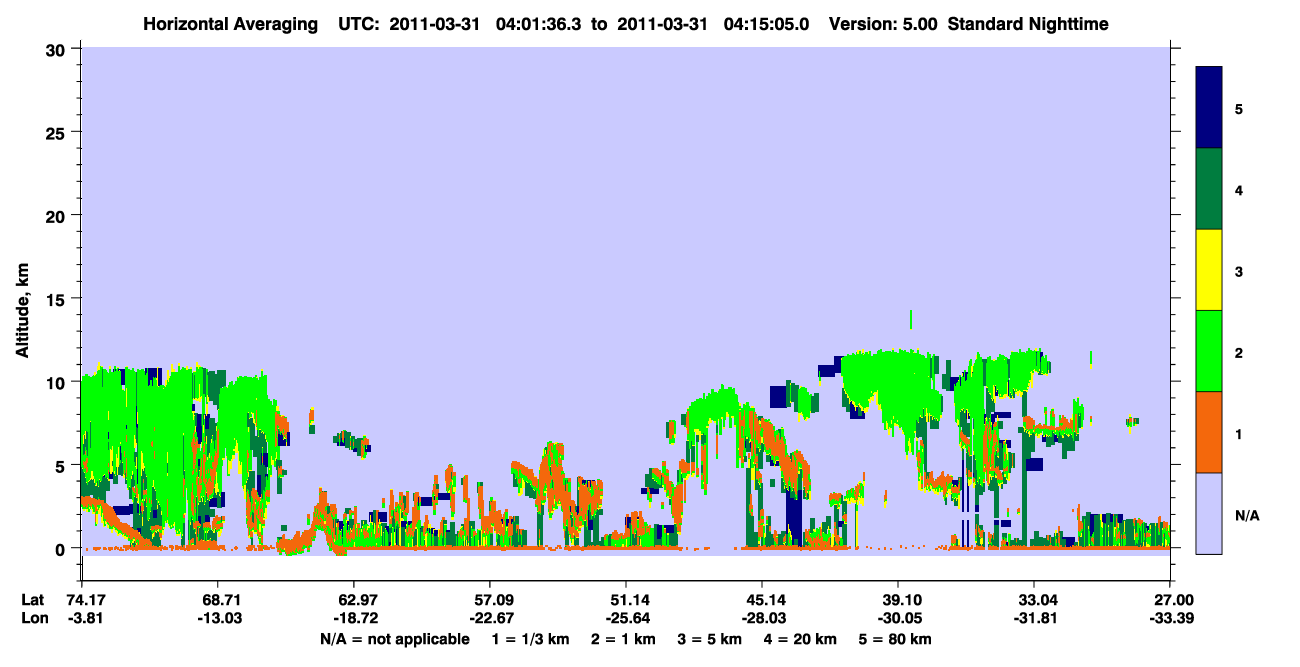Click the y-axis tick label 15
This screenshot has width=1300, height=667.
coord(57,299)
